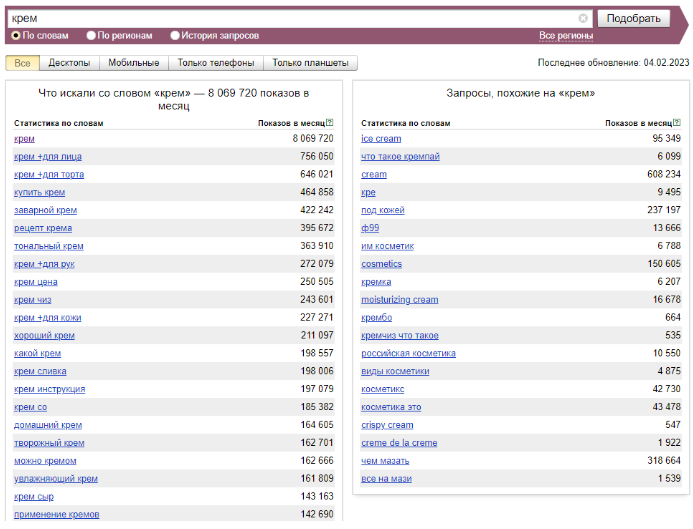This screenshot has width=693, height=529.
Task: Open the 'крем +для лица' link
Action: tap(48, 156)
